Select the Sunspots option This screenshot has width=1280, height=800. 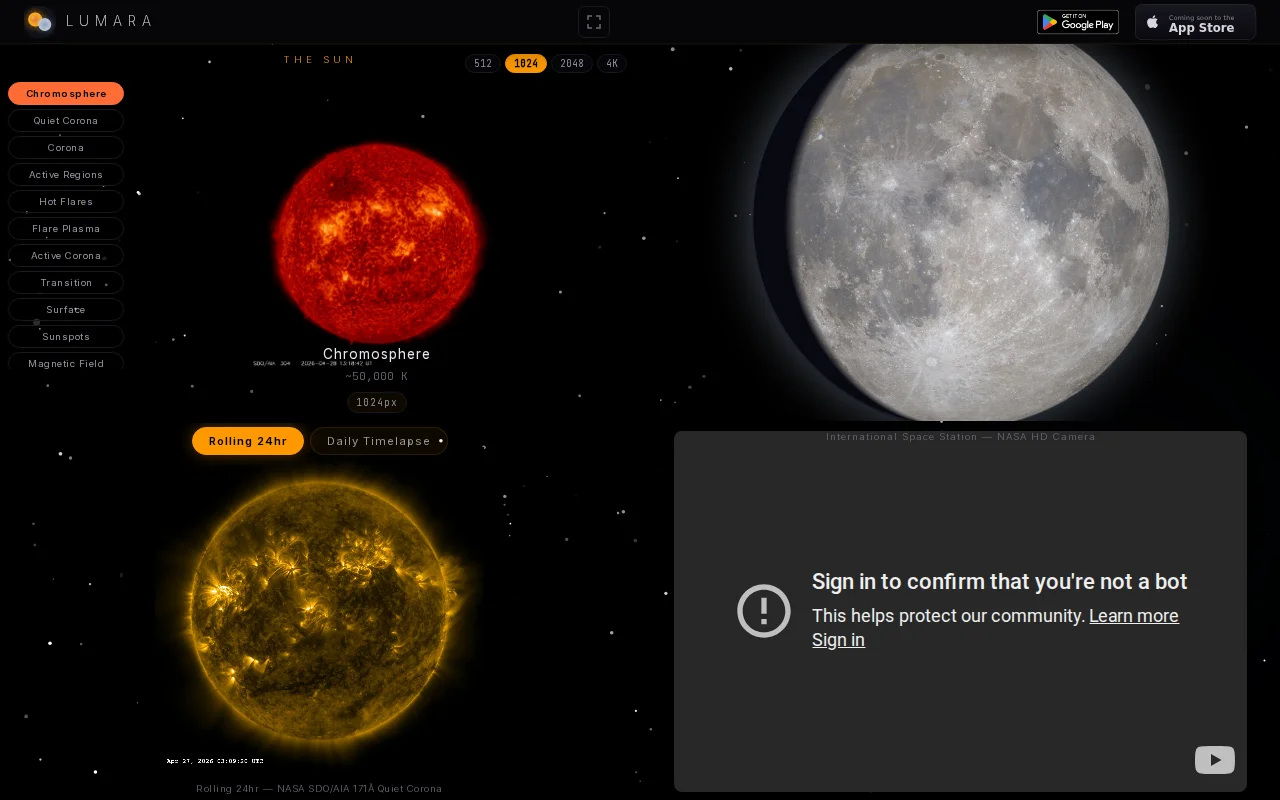66,337
